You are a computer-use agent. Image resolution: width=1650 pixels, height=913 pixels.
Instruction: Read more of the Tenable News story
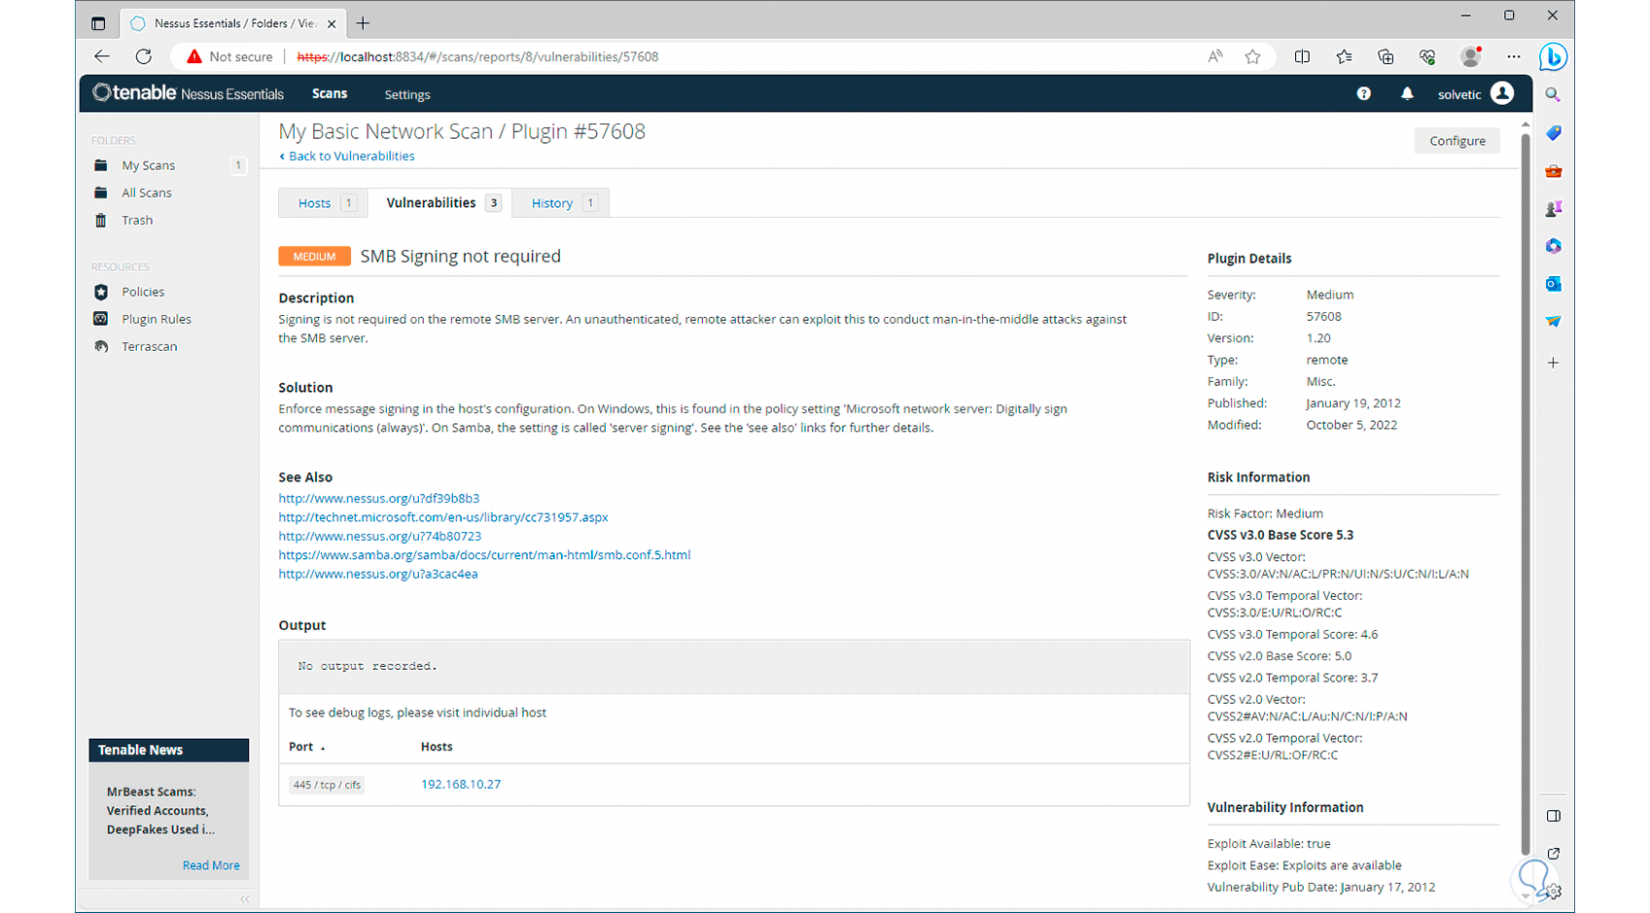click(211, 866)
